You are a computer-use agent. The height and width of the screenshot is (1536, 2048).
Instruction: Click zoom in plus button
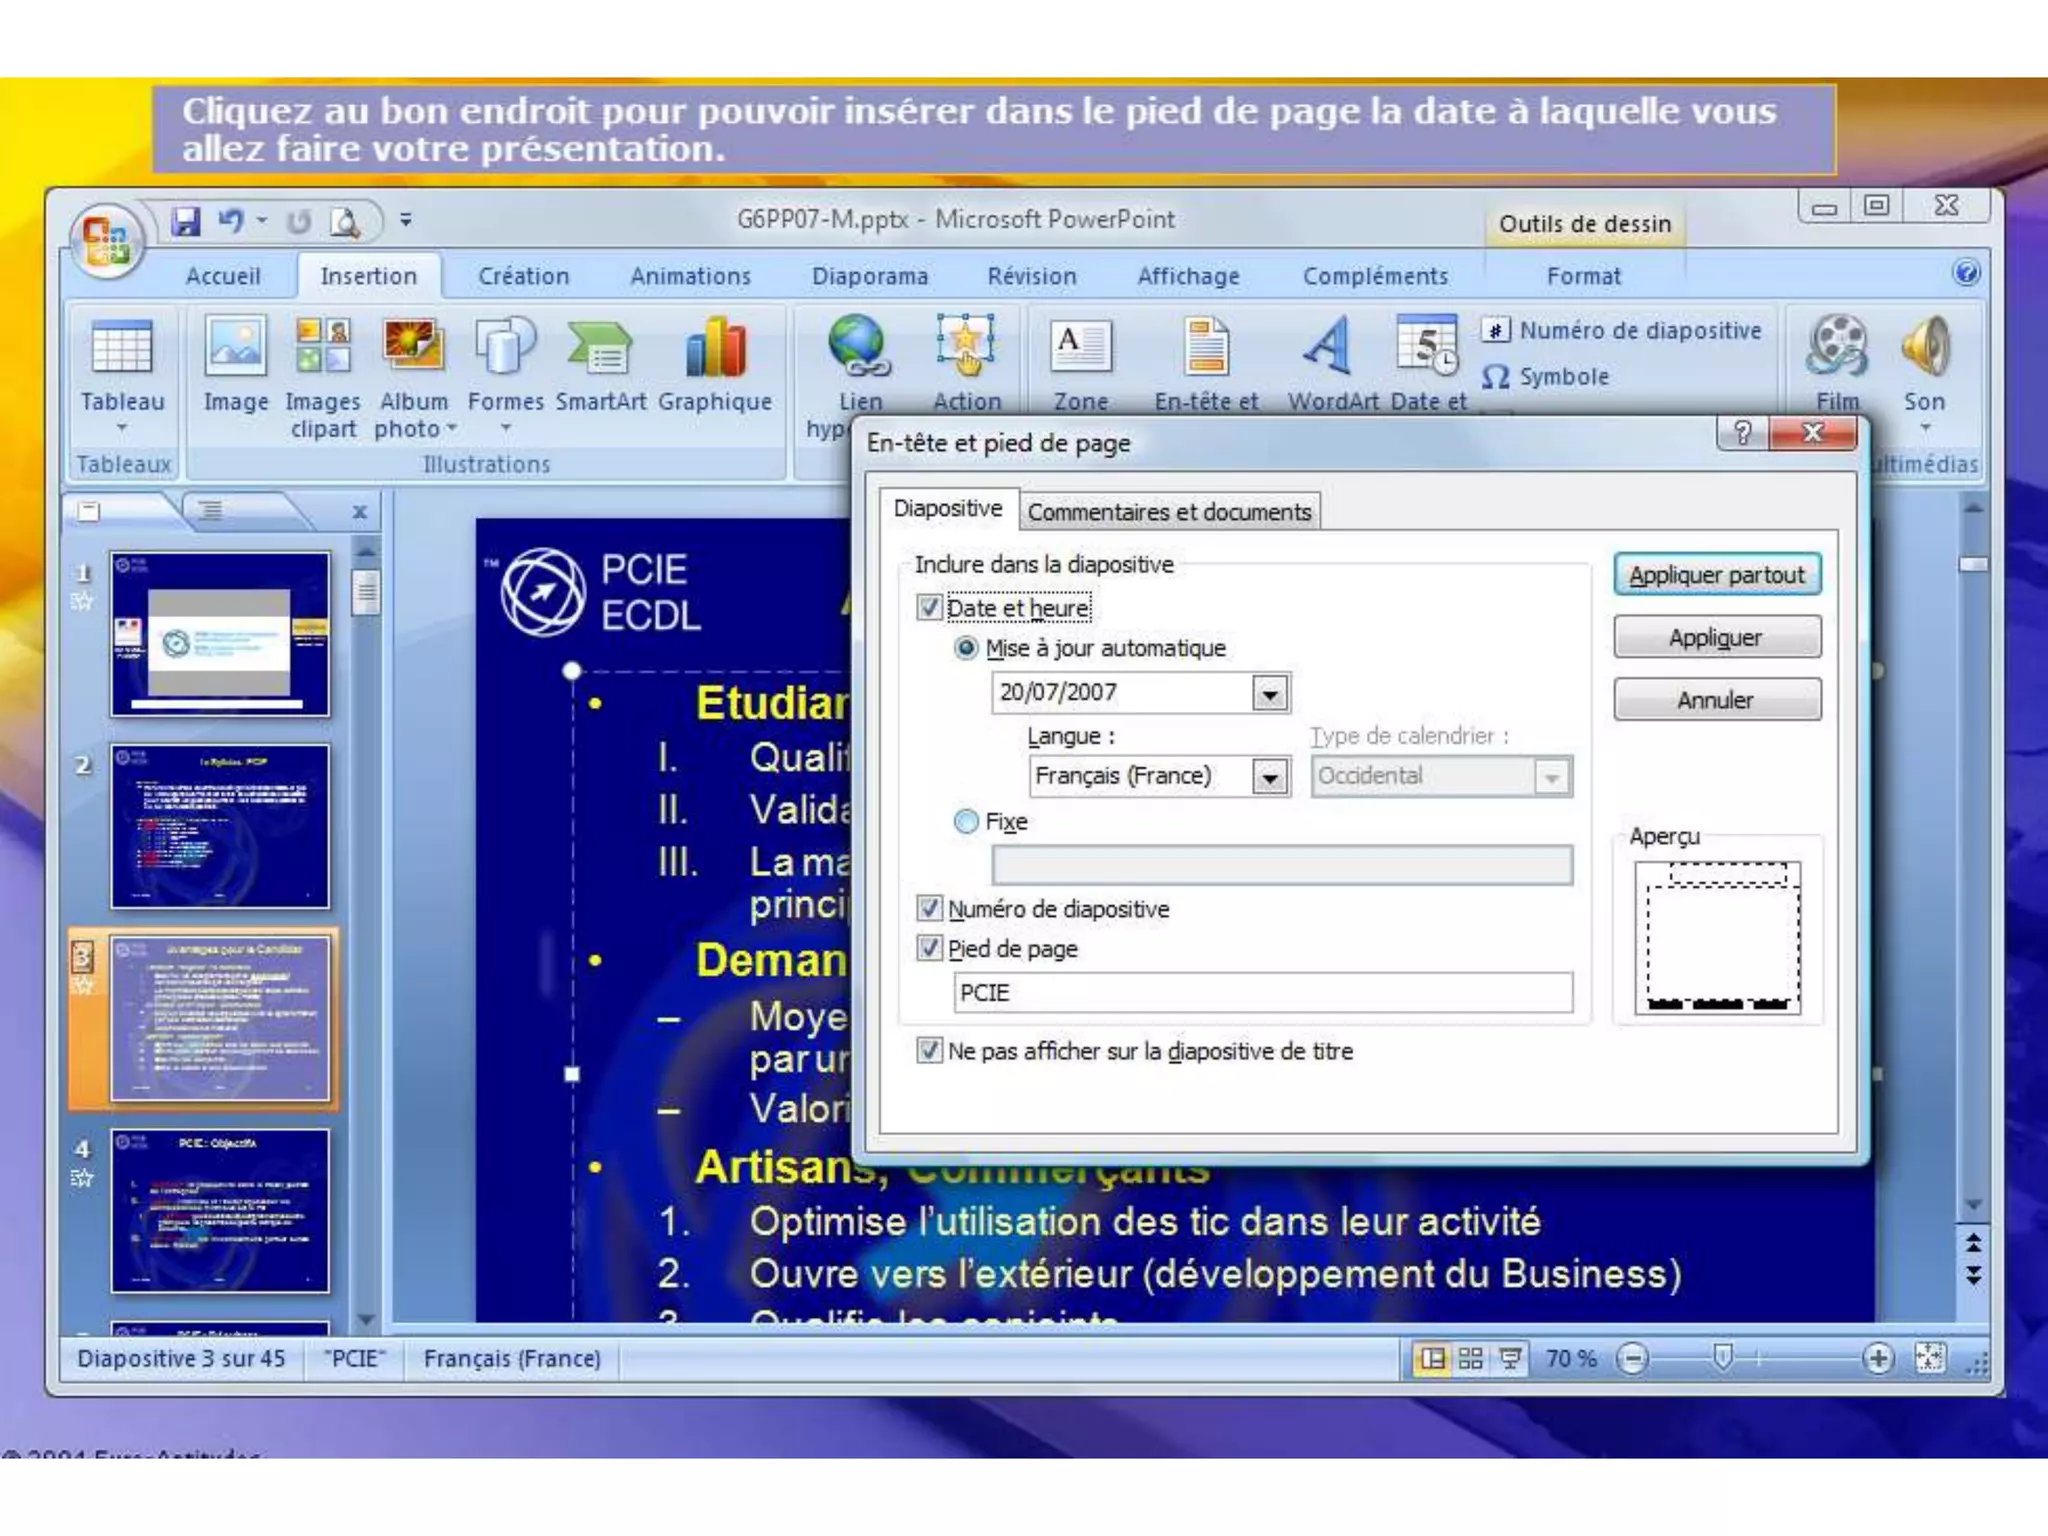point(1878,1358)
